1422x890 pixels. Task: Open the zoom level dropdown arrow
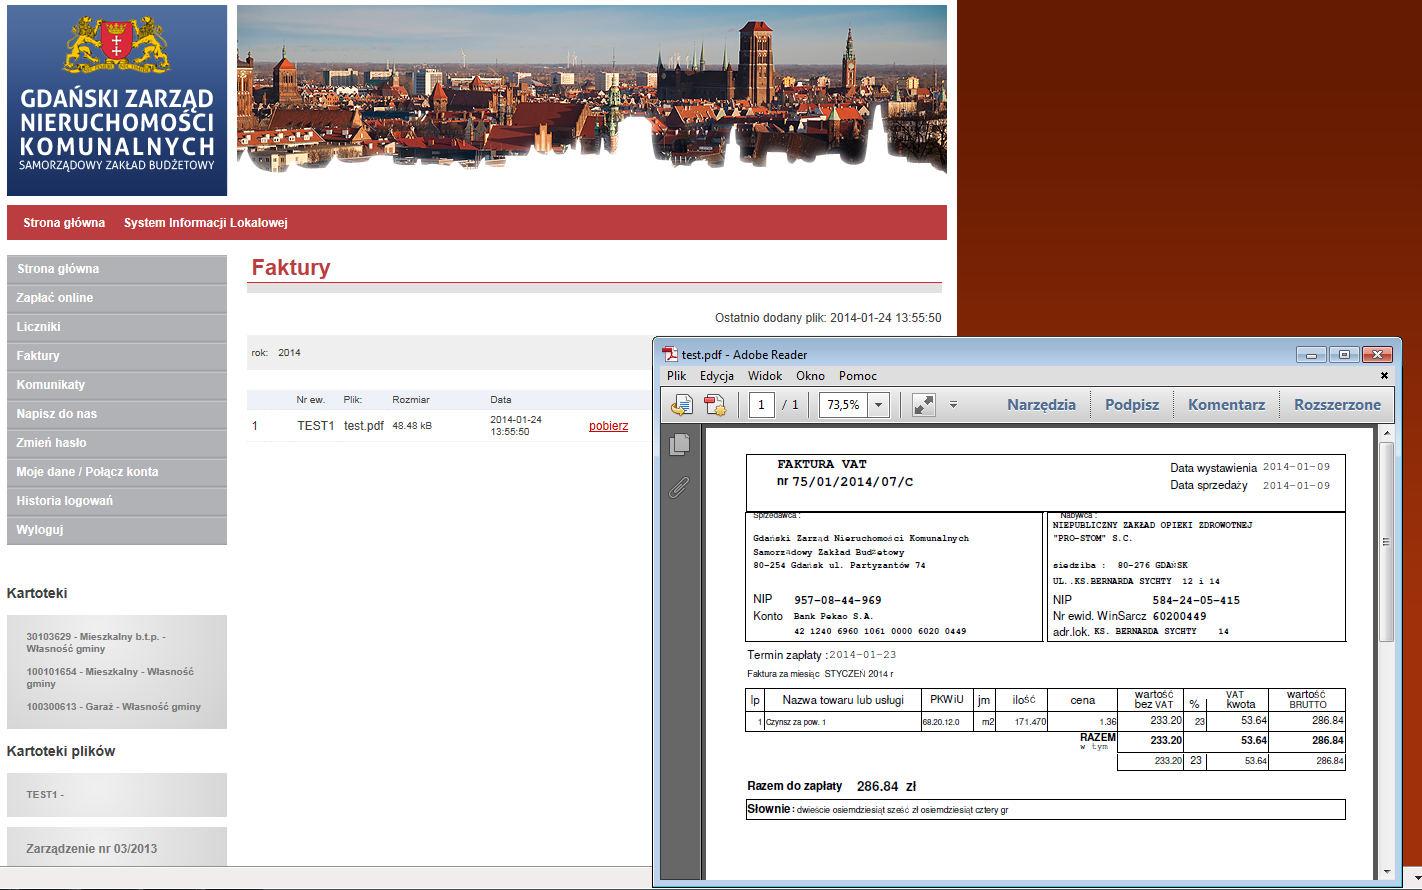coord(879,405)
